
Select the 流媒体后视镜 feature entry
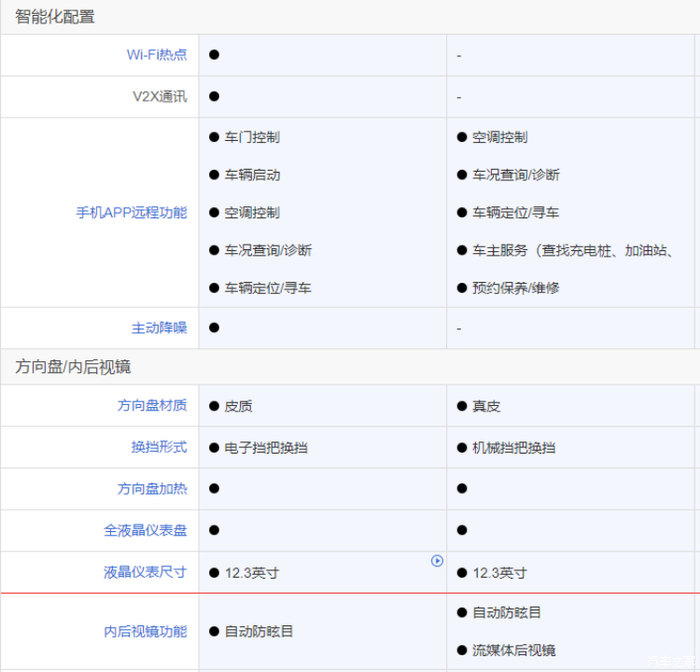514,651
